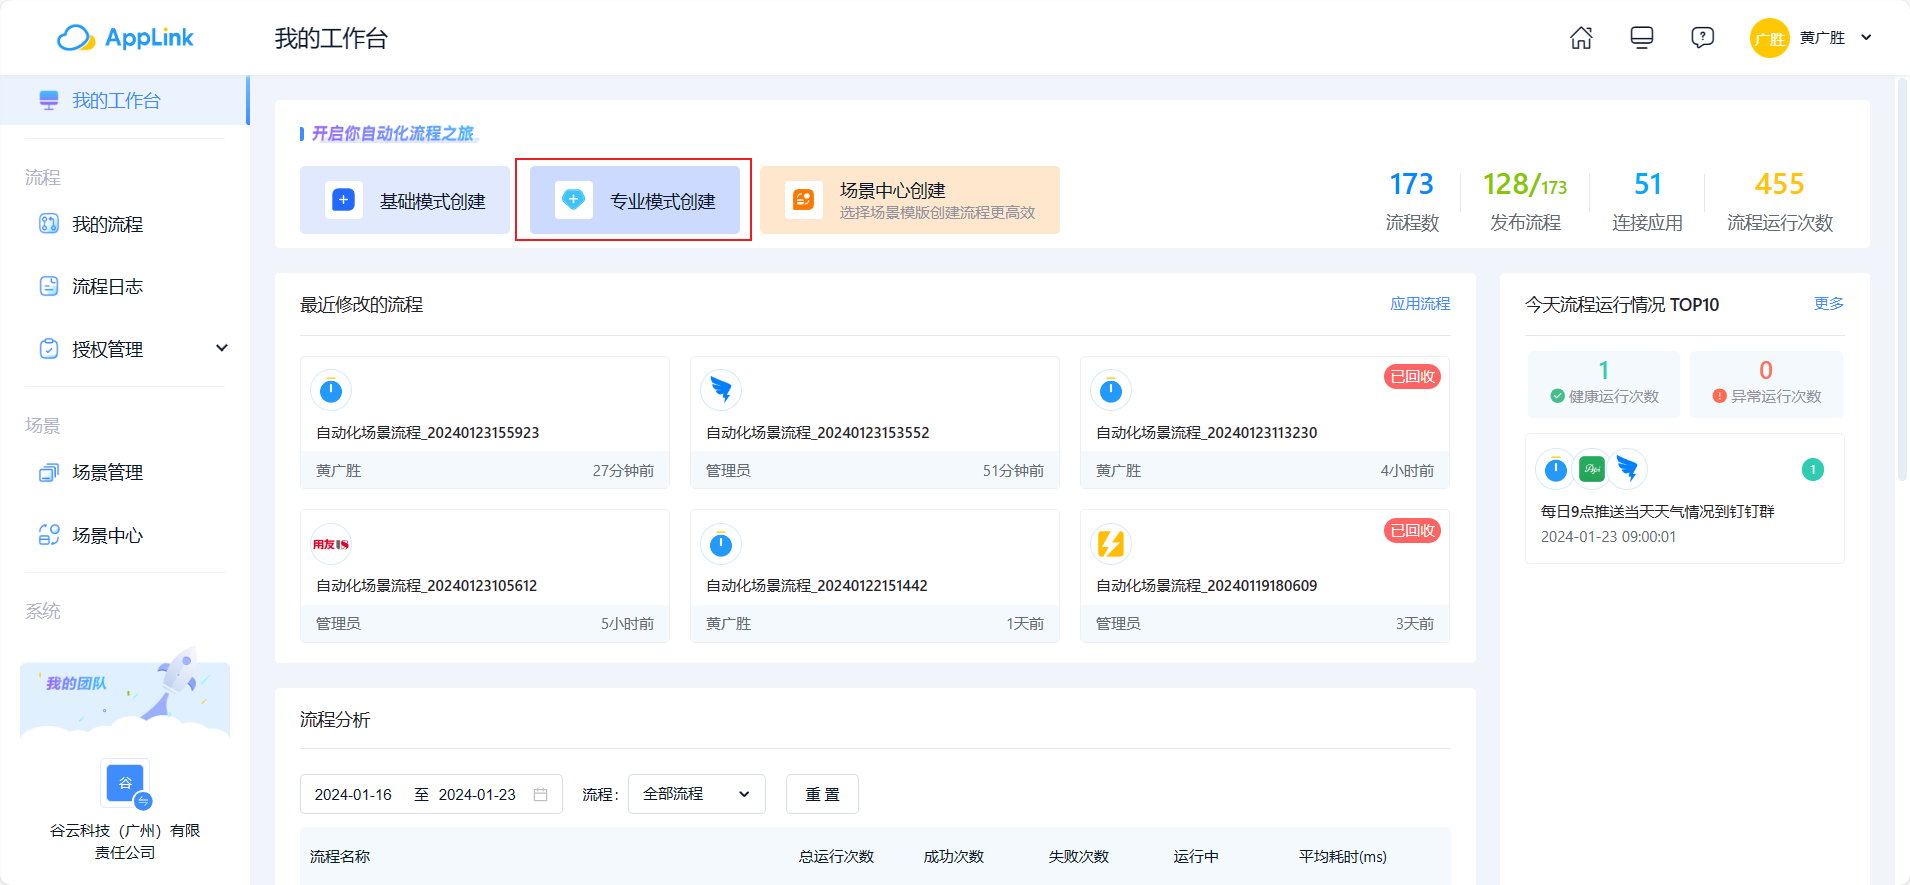Click the page vertical scrollbar

1902,280
